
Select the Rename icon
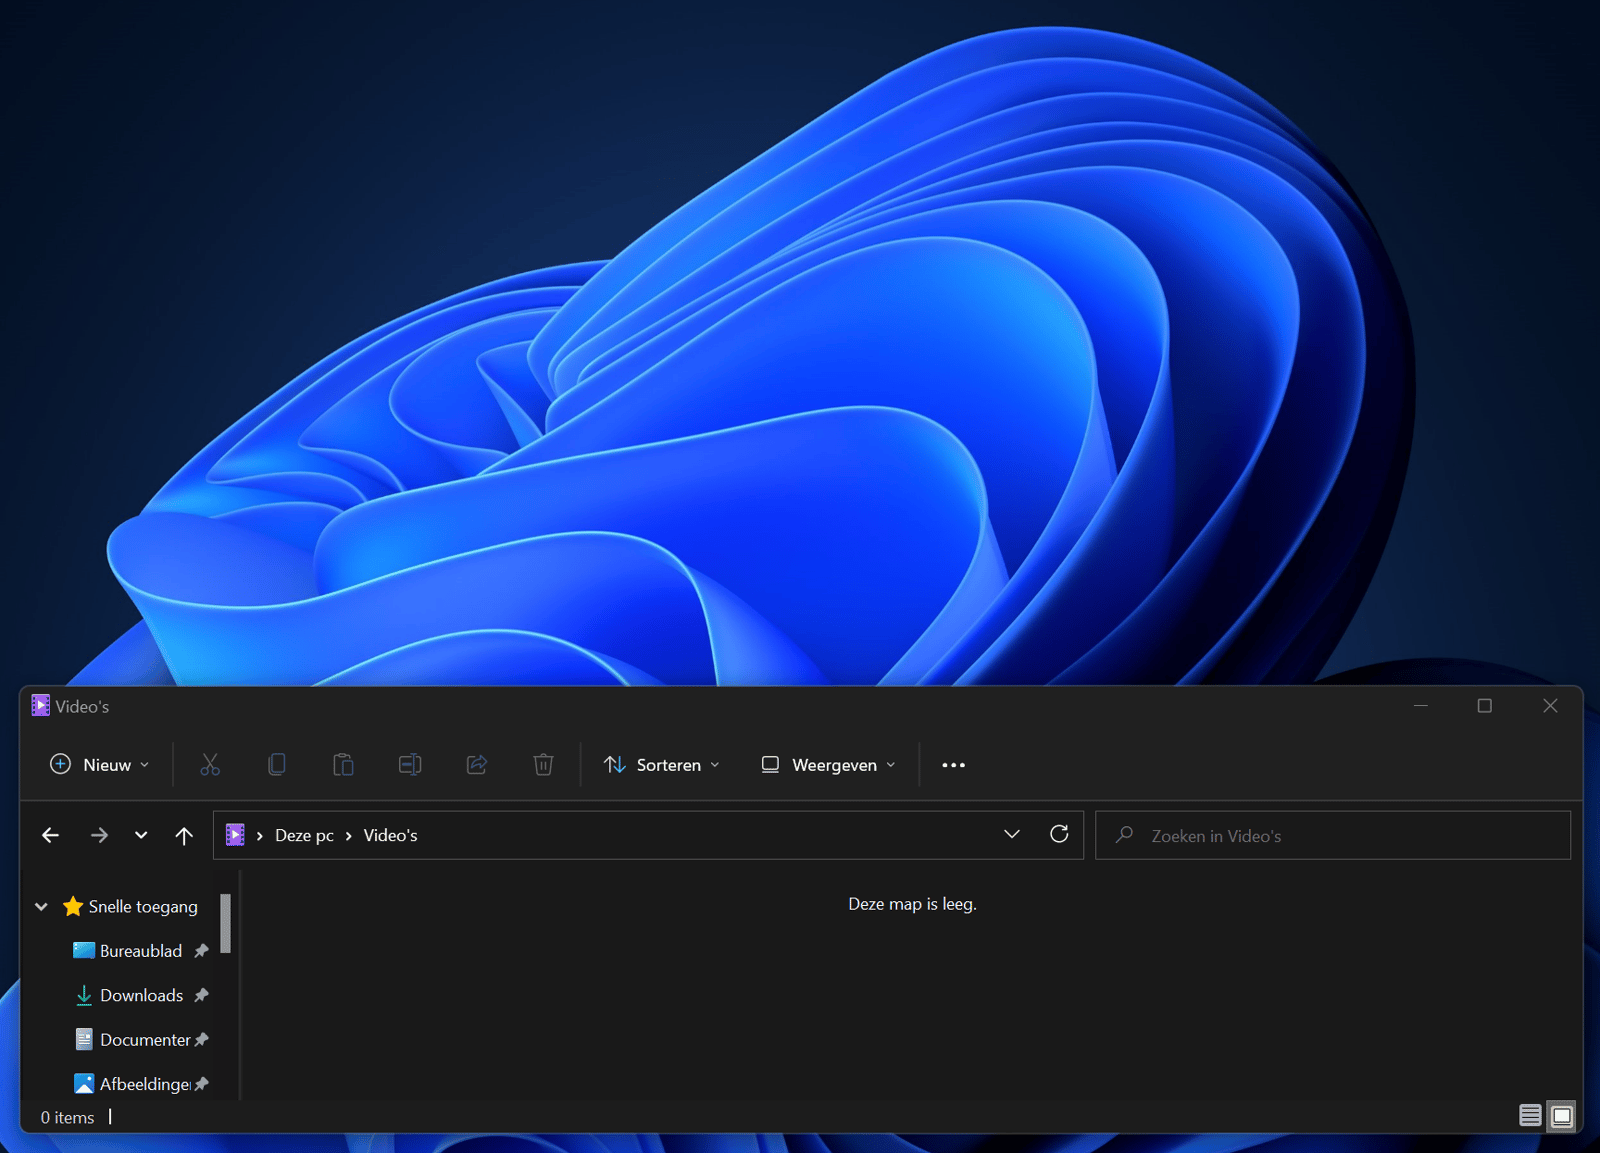pyautogui.click(x=410, y=764)
